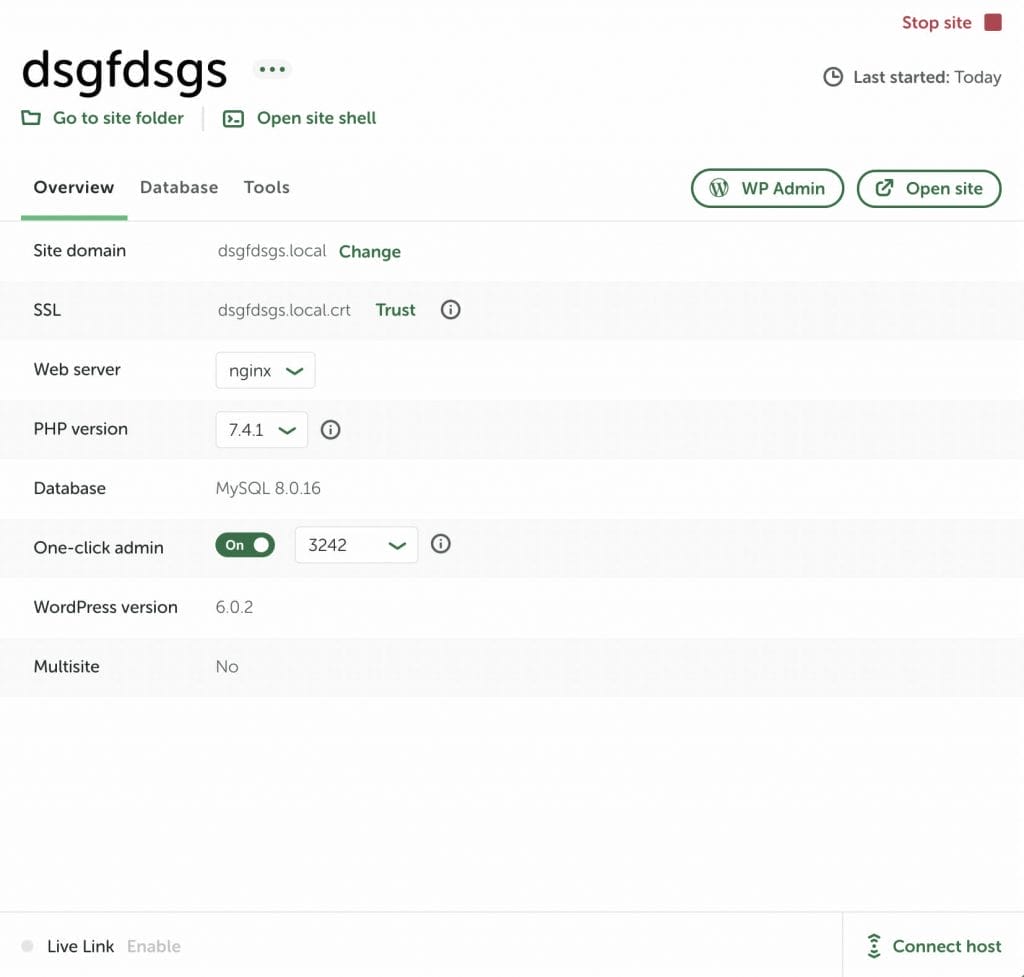Click the PHP version label

pos(80,429)
